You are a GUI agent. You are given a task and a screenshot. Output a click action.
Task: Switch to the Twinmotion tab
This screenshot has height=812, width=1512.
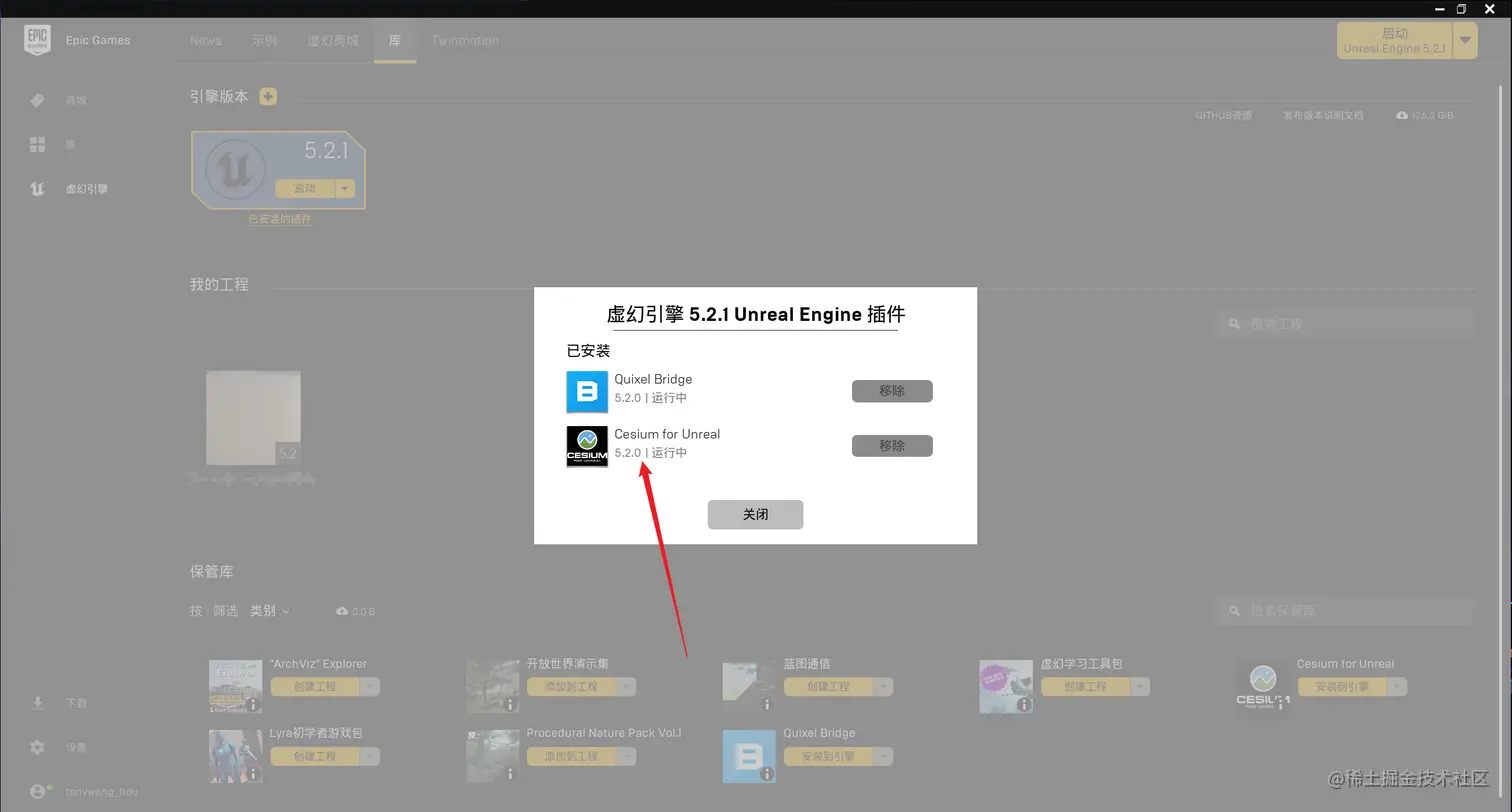[x=465, y=41]
